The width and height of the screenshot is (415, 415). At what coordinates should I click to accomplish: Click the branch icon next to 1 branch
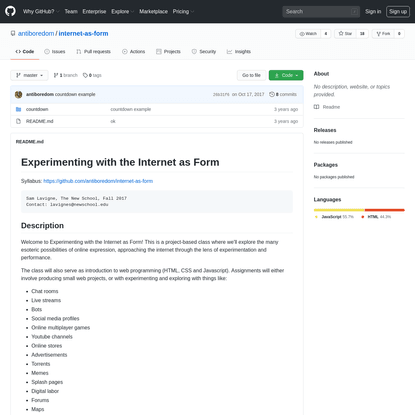click(x=56, y=75)
